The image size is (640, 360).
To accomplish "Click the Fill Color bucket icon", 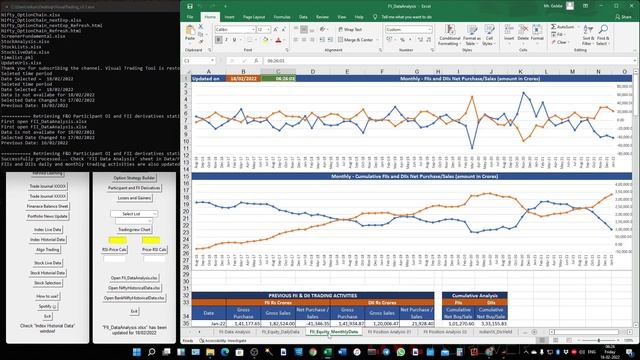I will pos(265,40).
